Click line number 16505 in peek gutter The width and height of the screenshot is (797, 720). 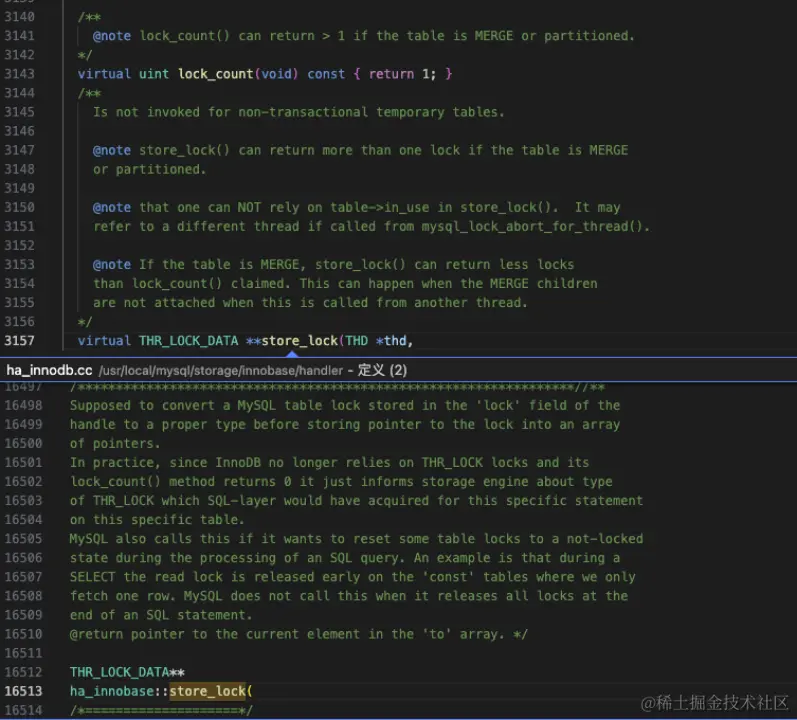click(23, 539)
